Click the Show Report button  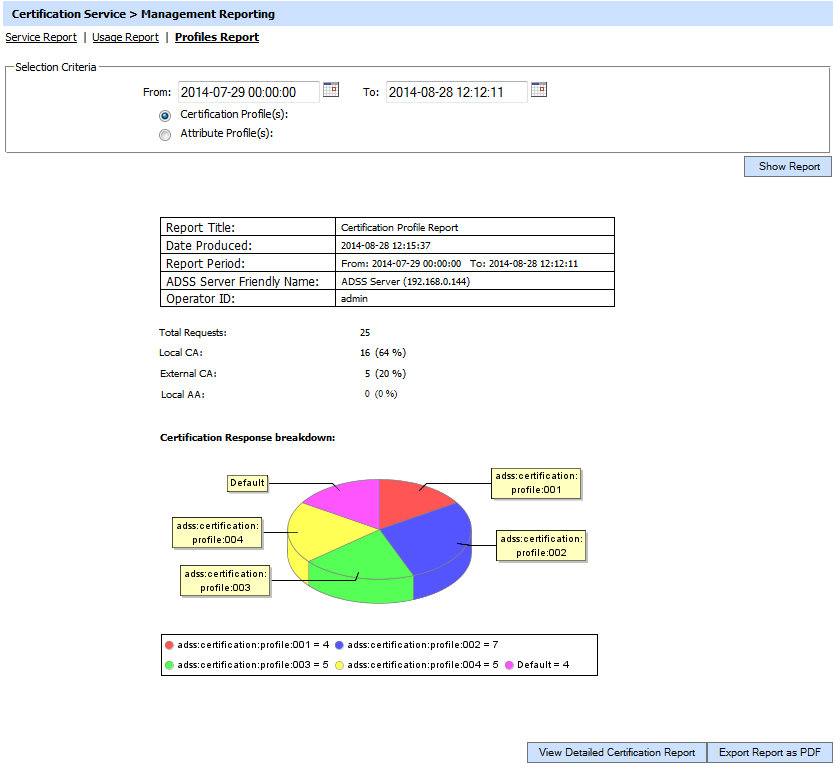coord(788,166)
